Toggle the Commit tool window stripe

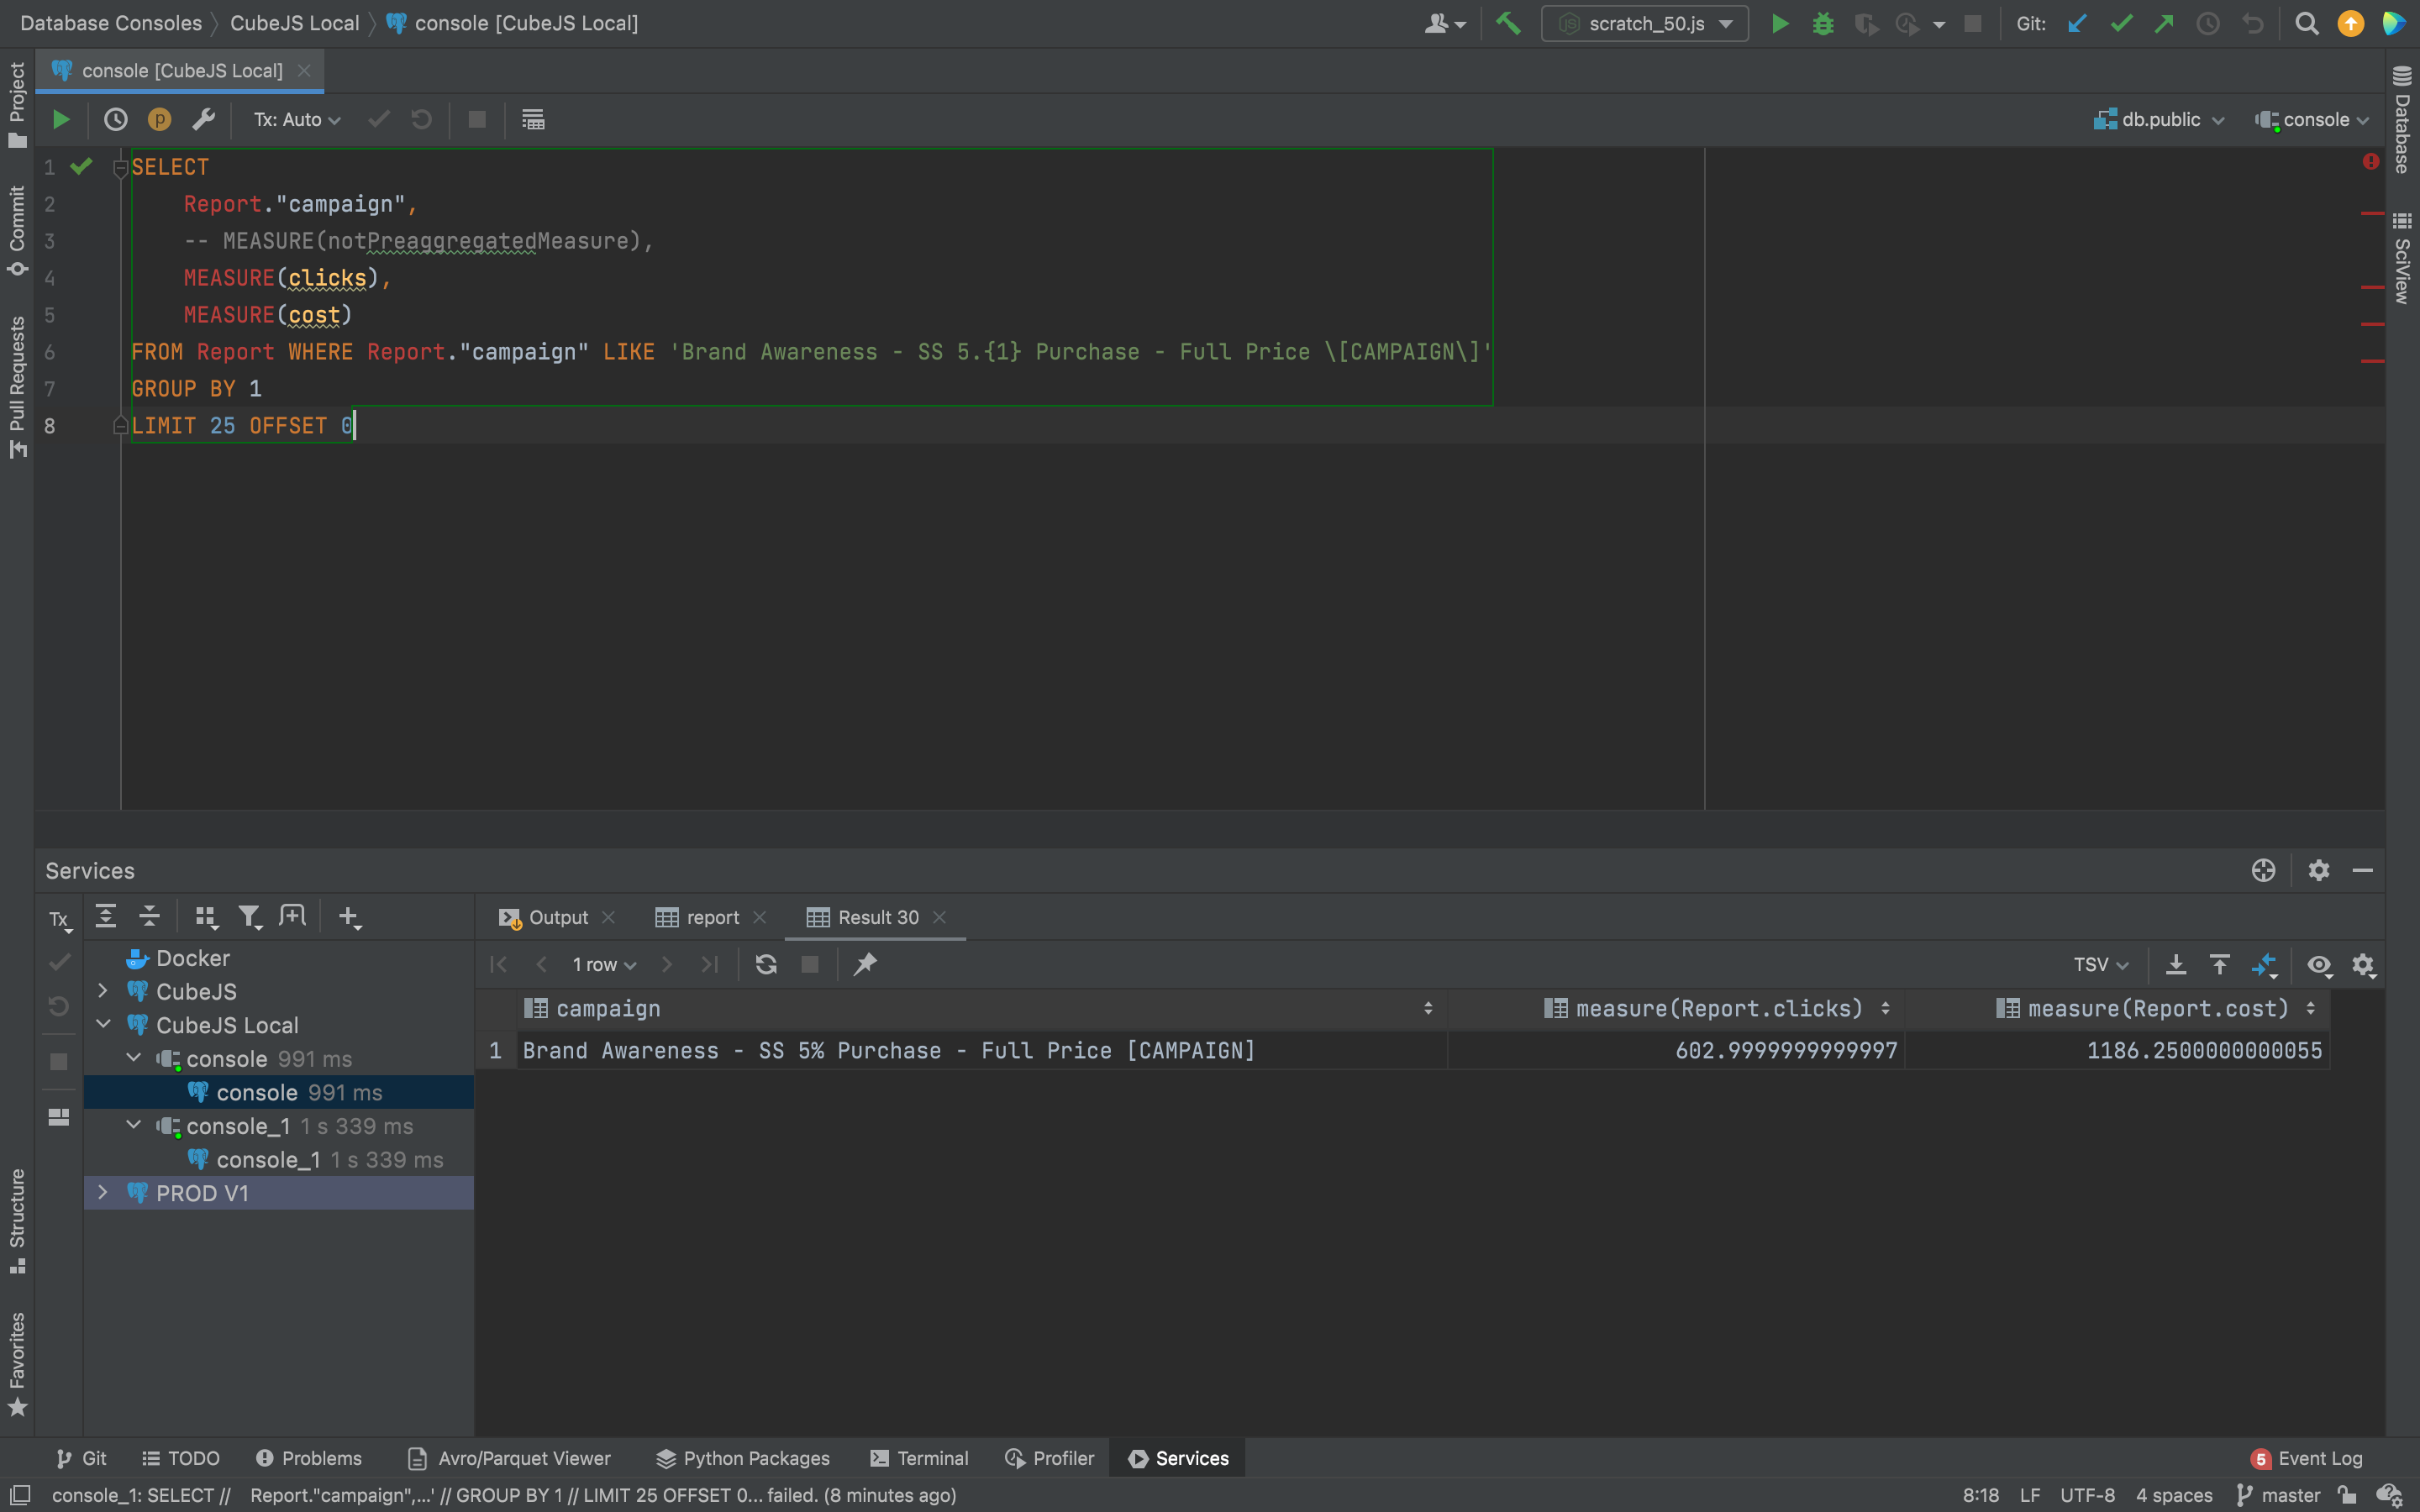point(17,230)
